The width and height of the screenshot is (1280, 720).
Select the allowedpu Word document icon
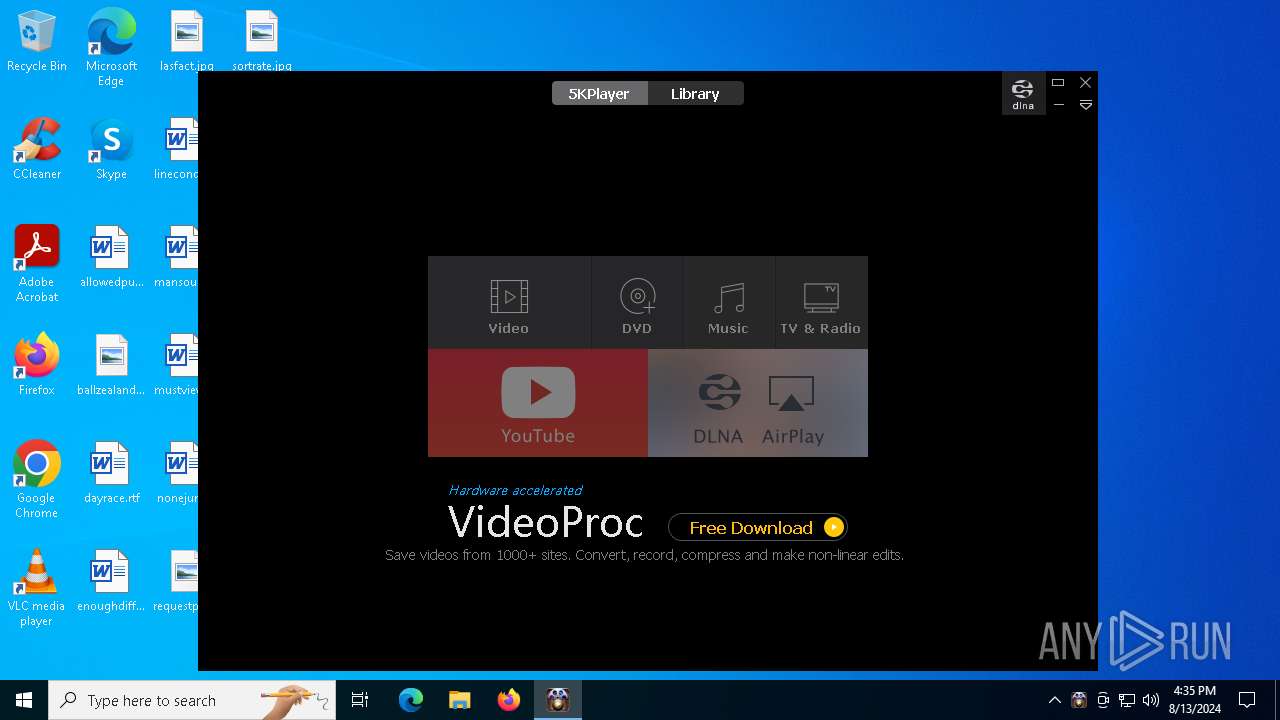(x=111, y=258)
